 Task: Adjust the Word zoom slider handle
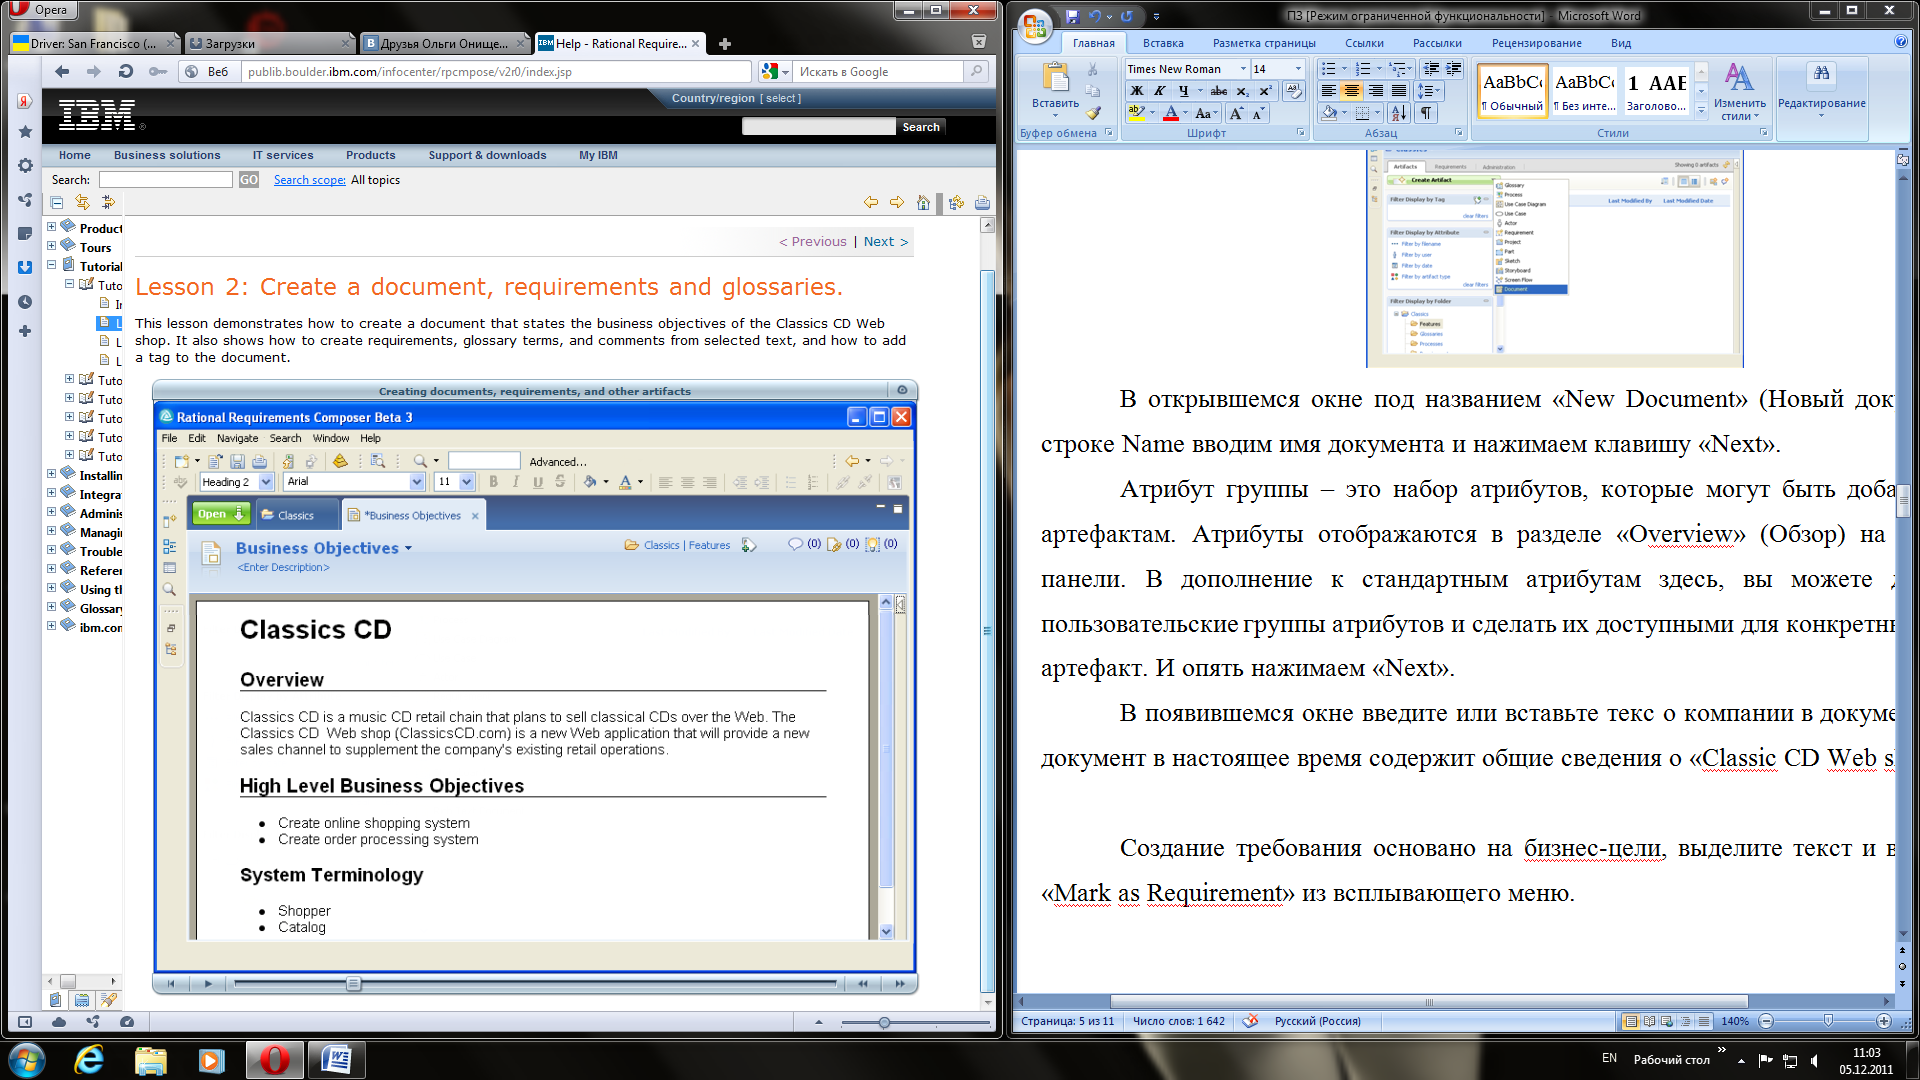1828,1021
